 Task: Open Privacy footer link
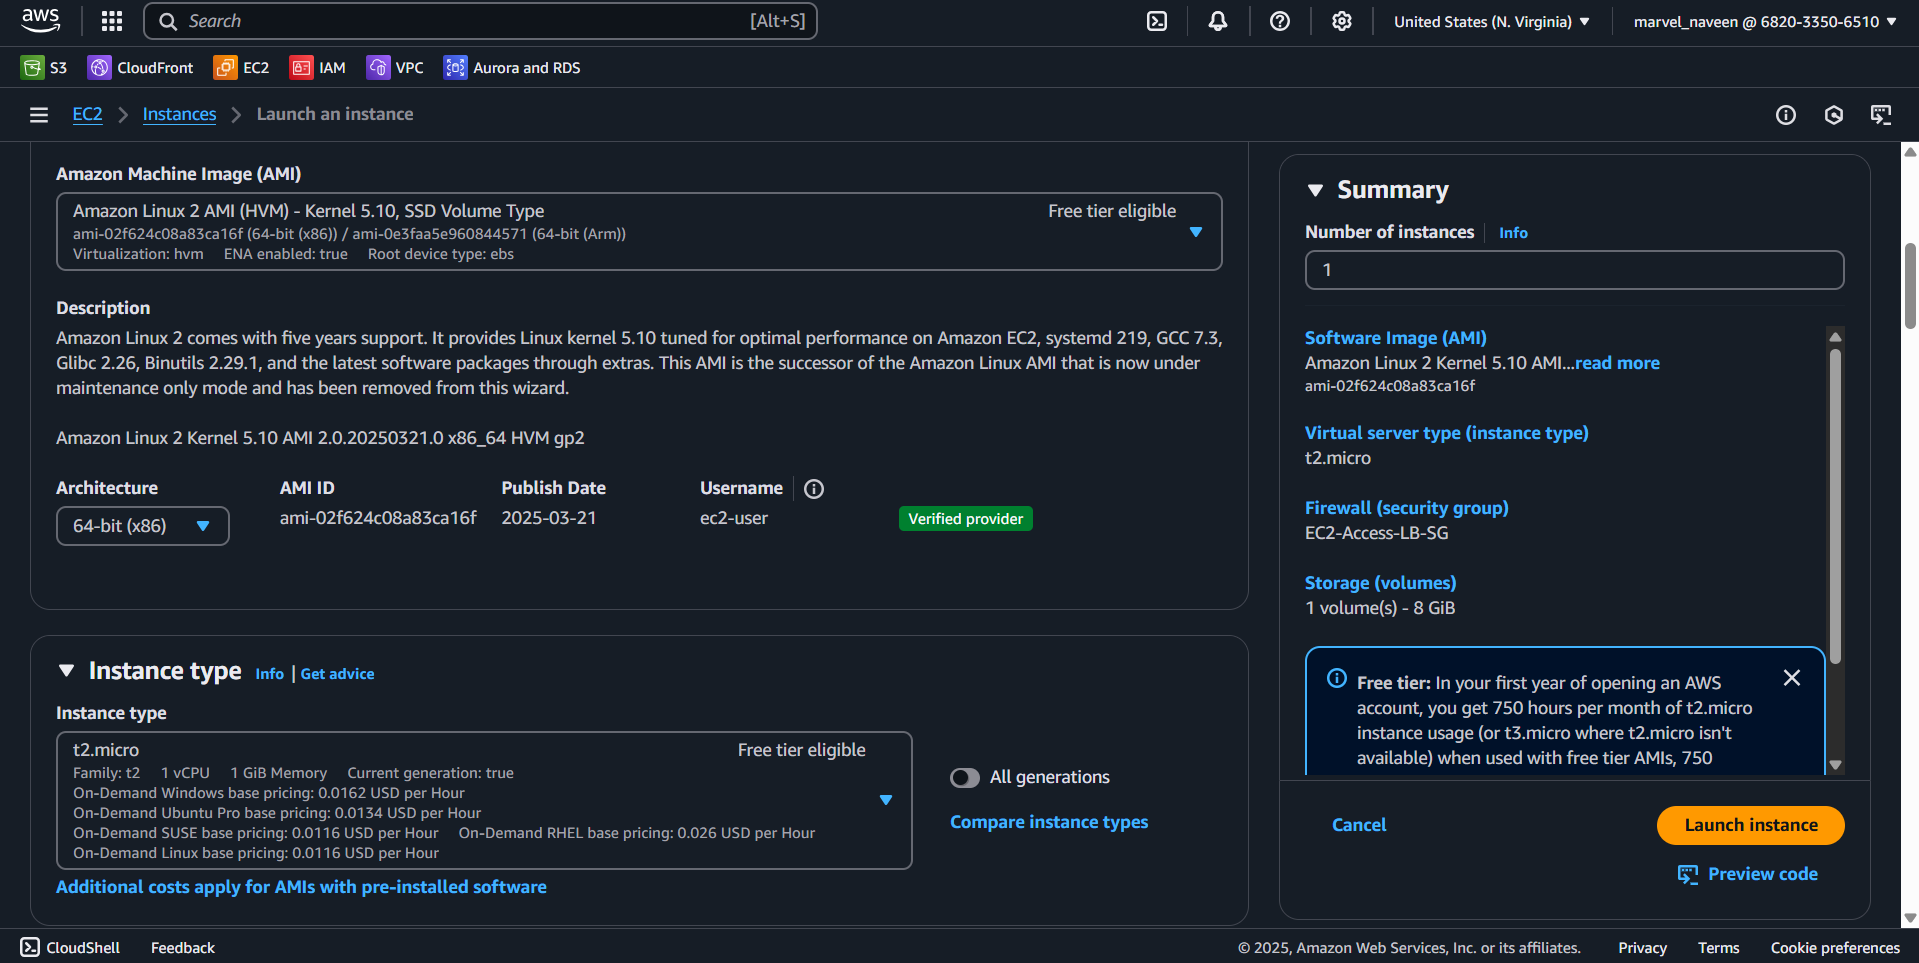[1642, 947]
